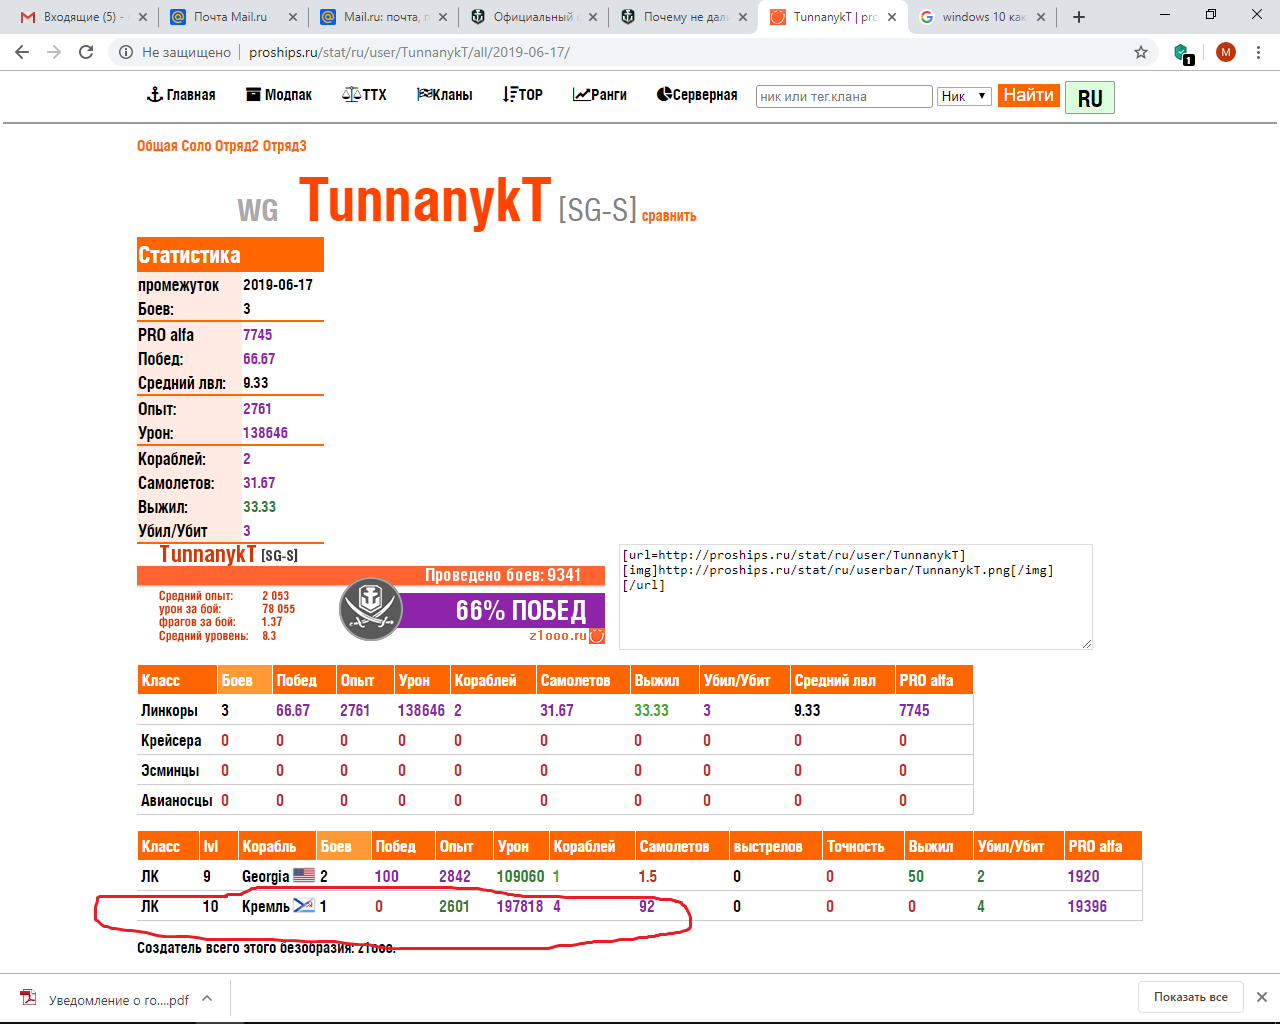Click the user profile avatar icon
The image size is (1280, 1024).
click(1226, 52)
